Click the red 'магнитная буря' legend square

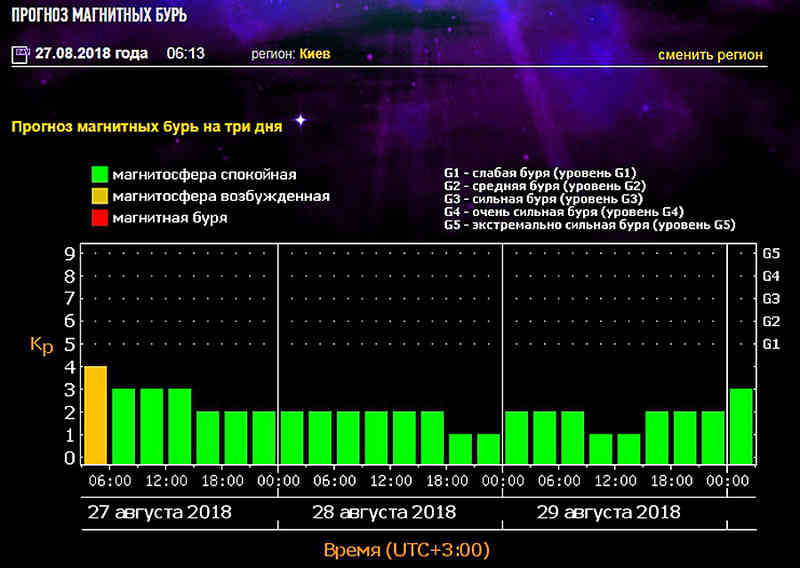(x=99, y=217)
